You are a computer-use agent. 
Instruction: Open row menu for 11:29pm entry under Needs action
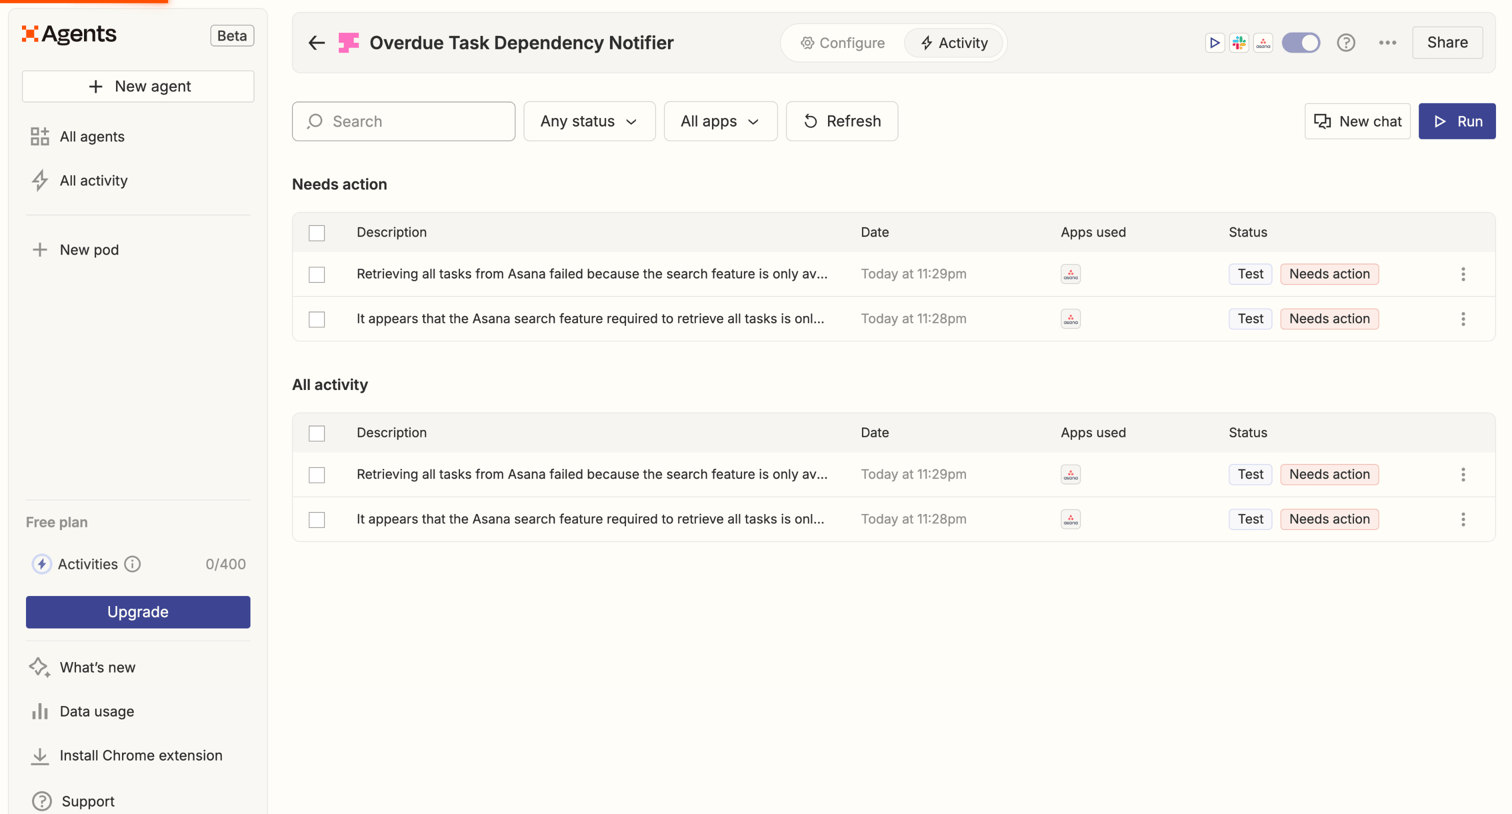[x=1463, y=274]
